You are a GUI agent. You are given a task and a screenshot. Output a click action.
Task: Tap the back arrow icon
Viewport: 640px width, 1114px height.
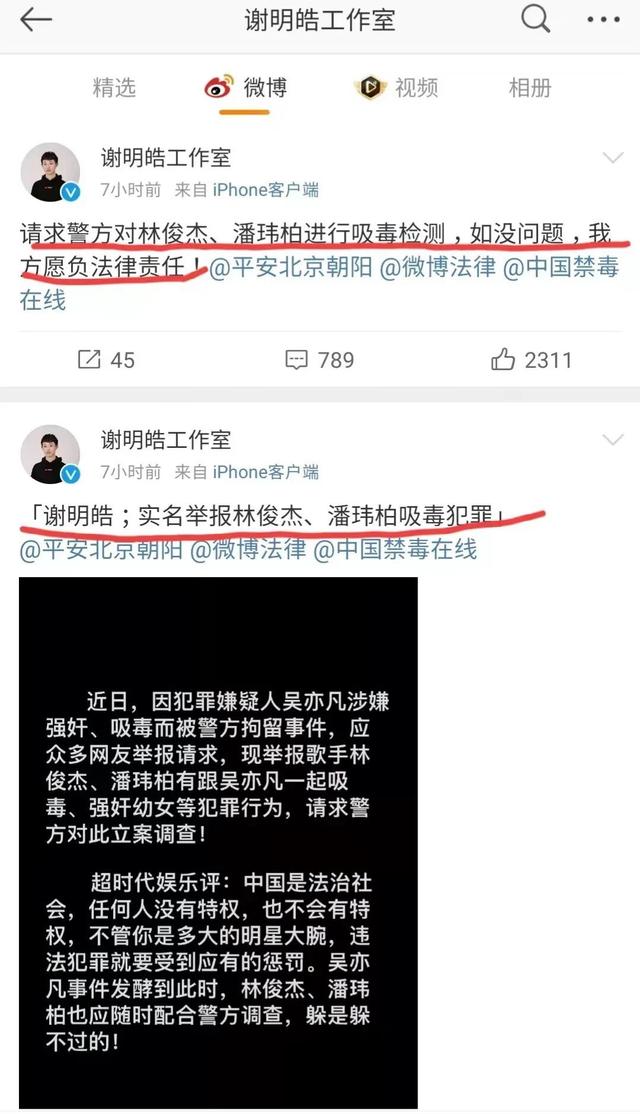(36, 20)
